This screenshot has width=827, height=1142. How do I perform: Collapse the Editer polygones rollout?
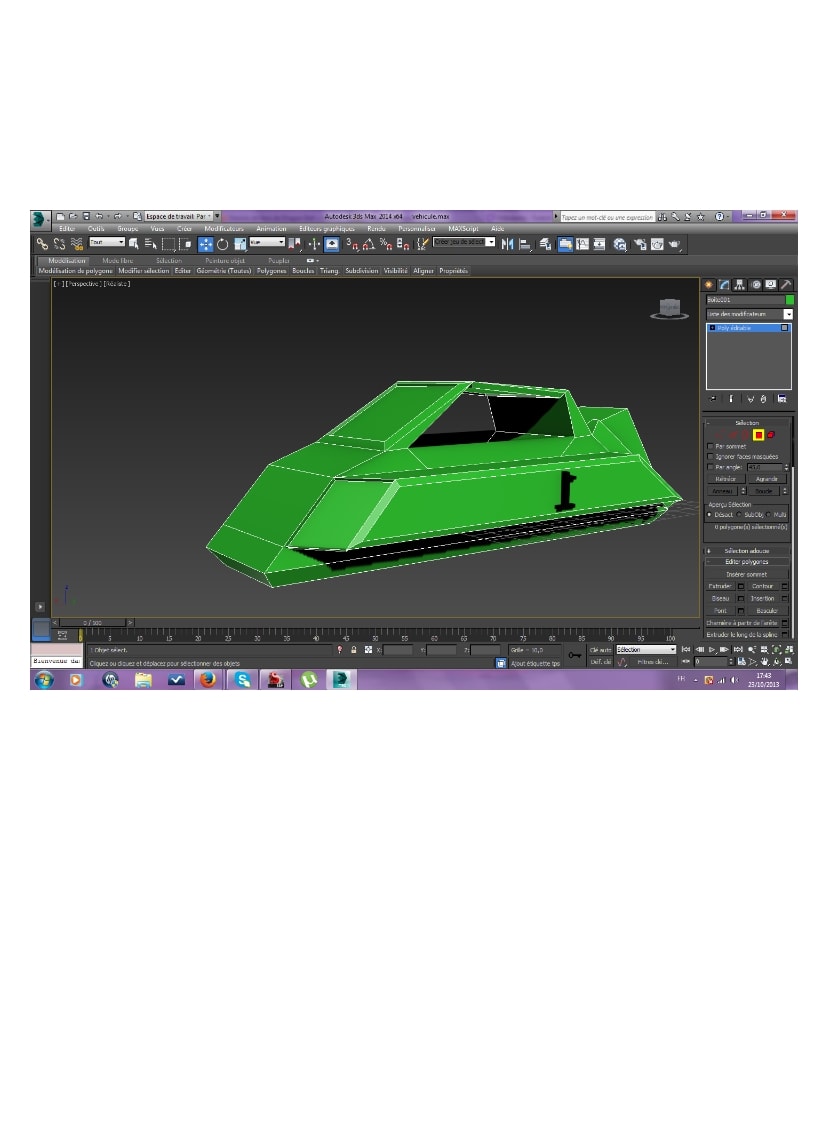[x=747, y=562]
